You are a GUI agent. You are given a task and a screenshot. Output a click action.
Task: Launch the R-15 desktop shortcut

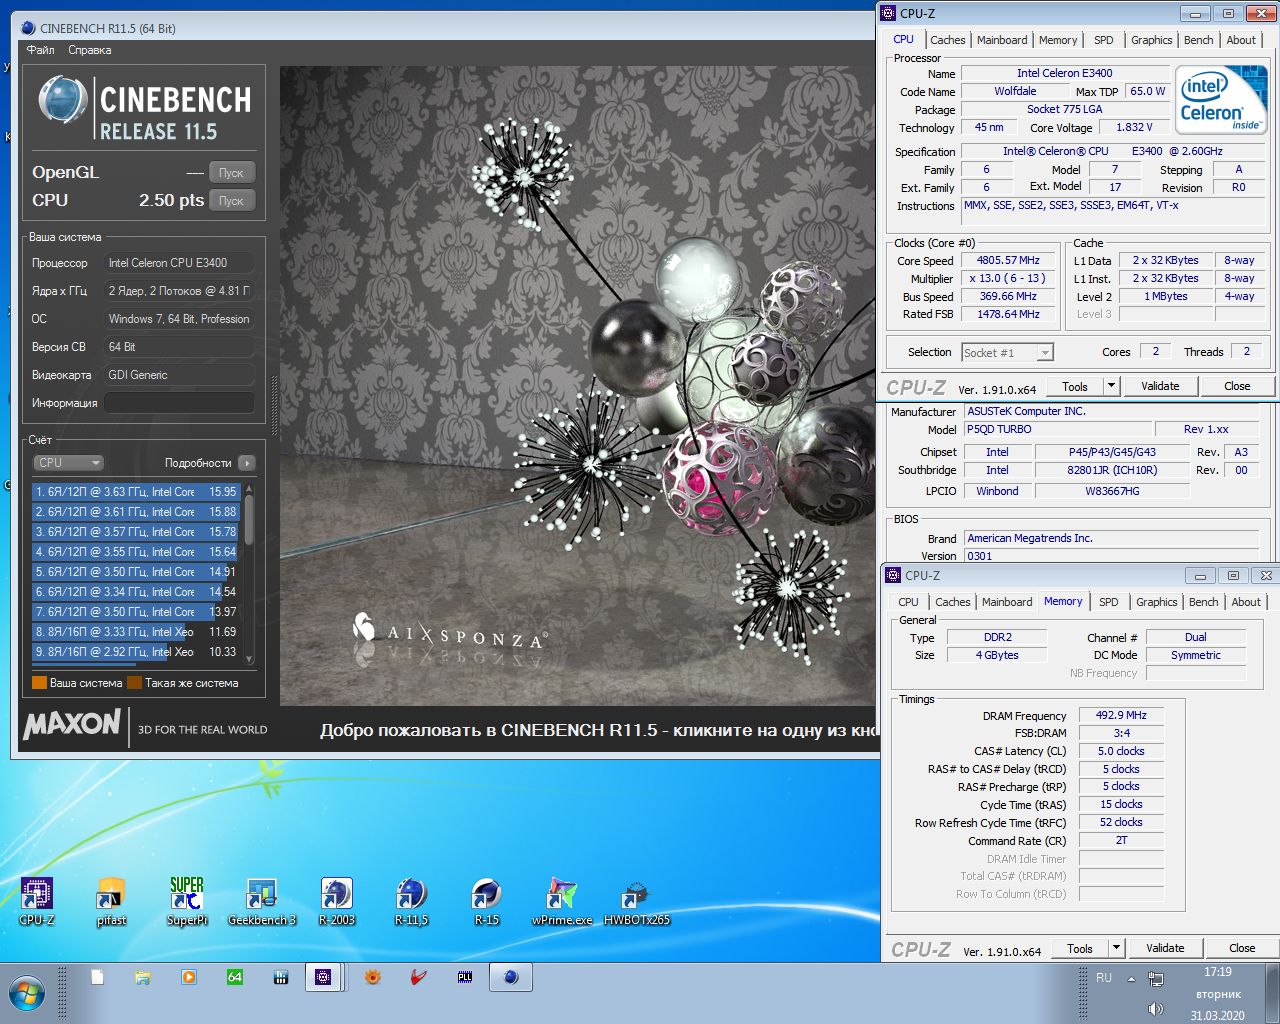pos(486,901)
